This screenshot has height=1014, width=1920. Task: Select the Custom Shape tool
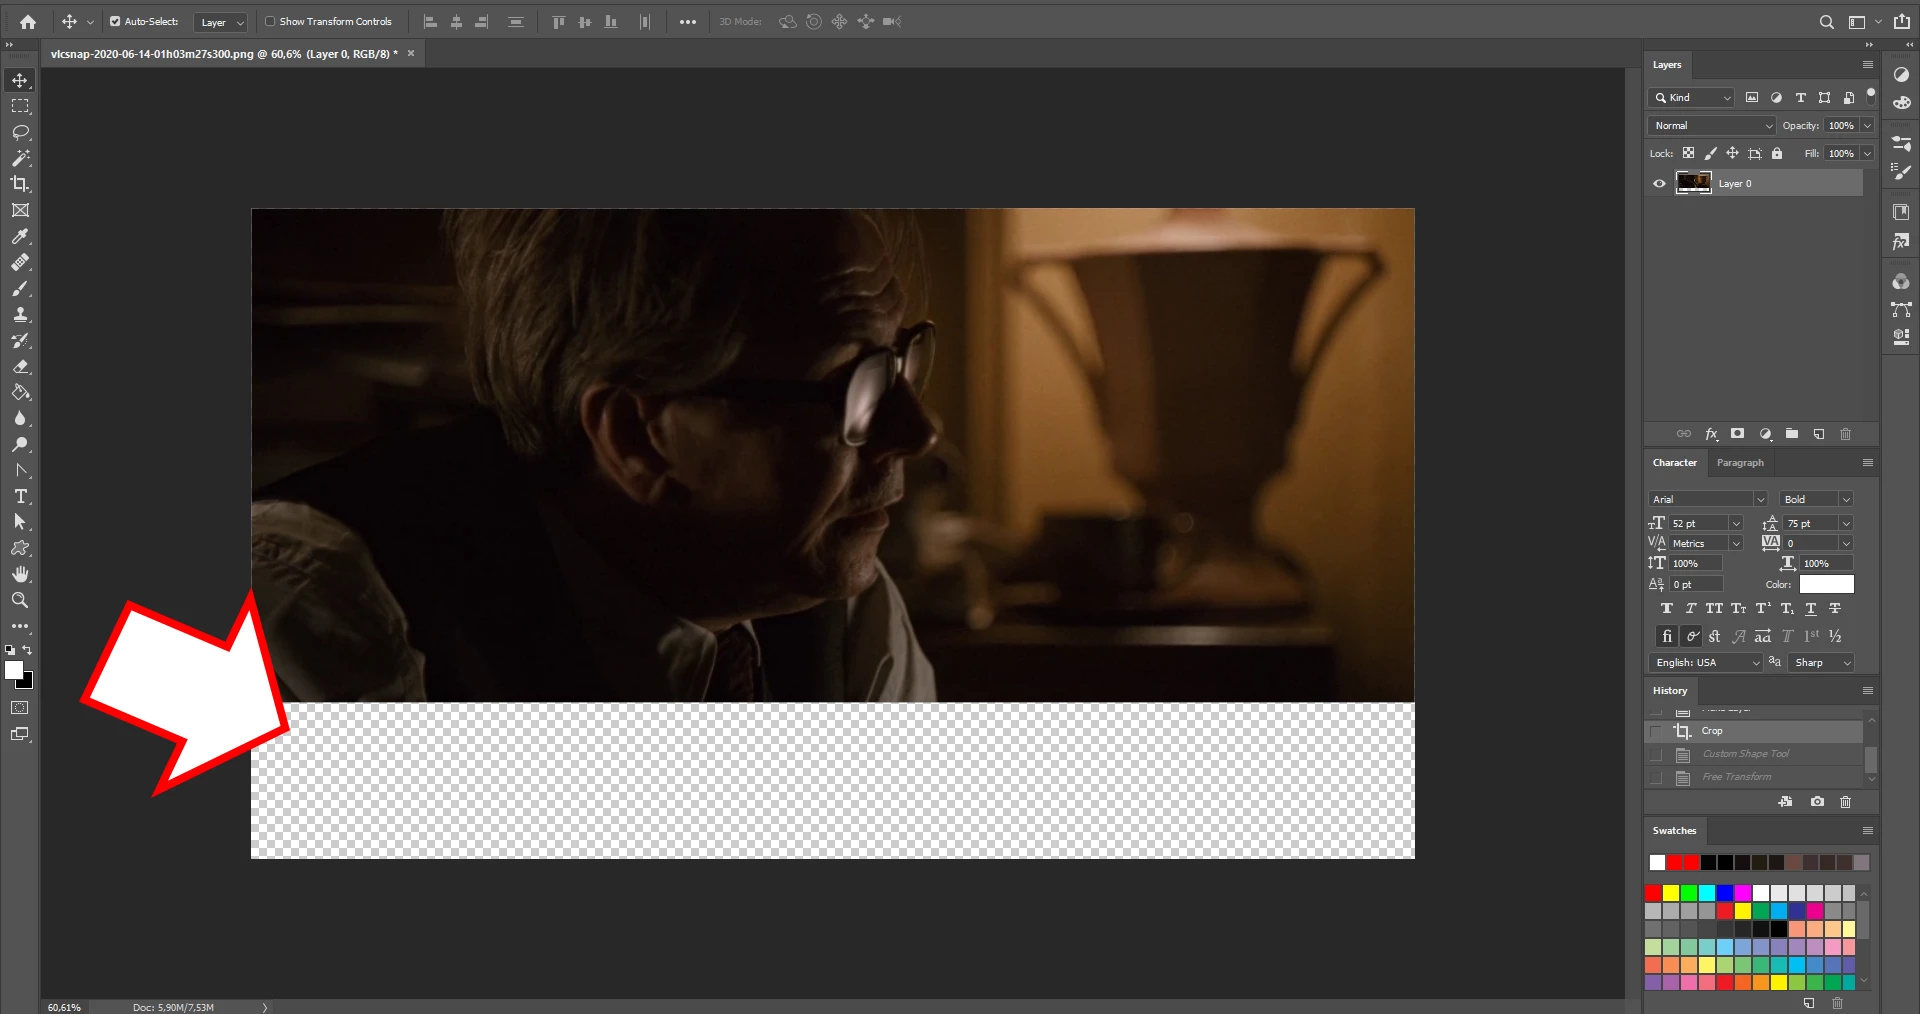[20, 548]
